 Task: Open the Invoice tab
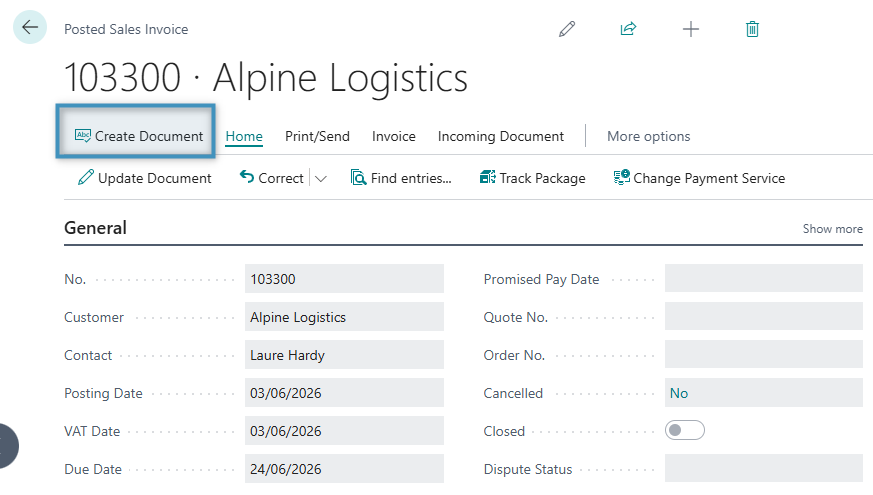coord(394,136)
